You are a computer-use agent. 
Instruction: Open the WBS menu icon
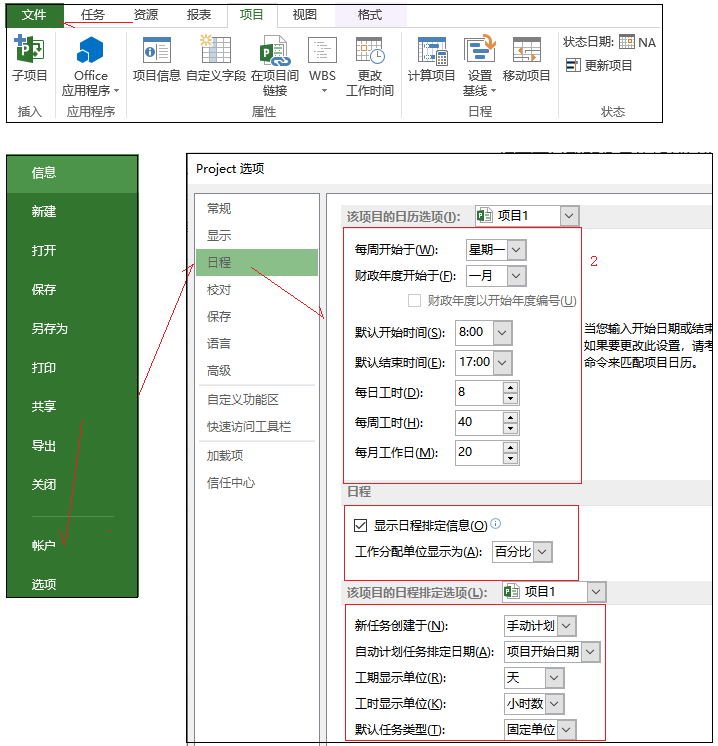coord(322,50)
